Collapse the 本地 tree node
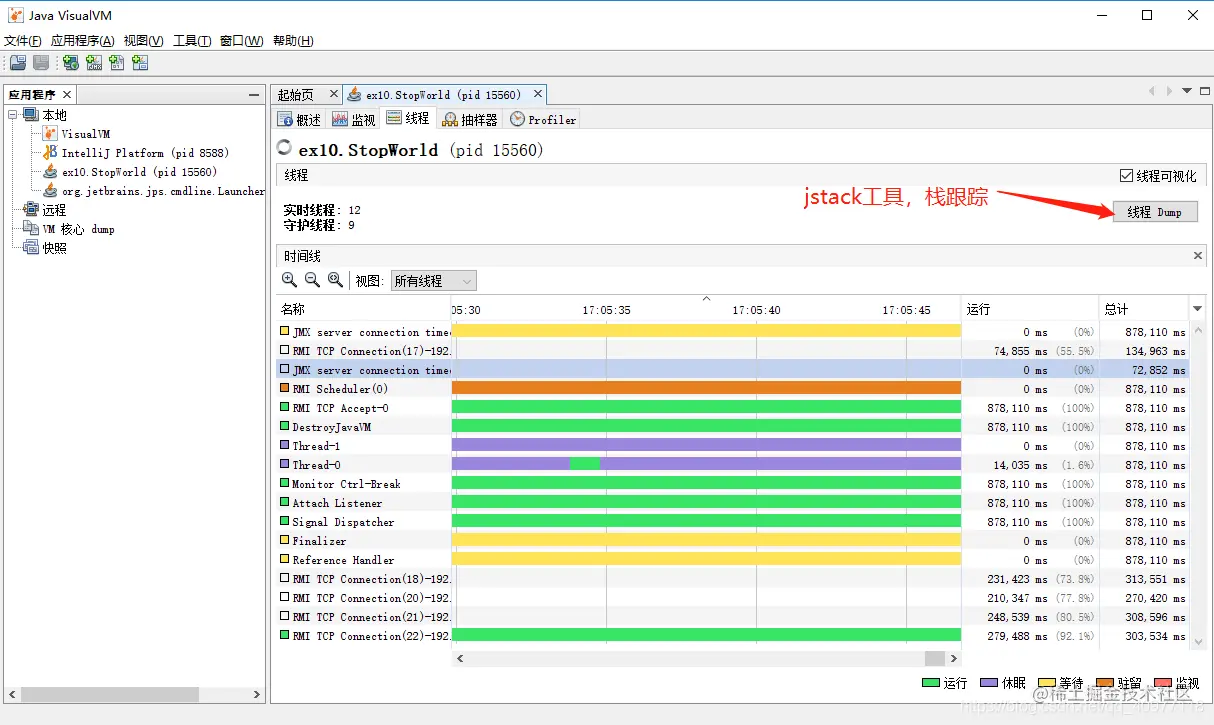The width and height of the screenshot is (1214, 725). (x=13, y=115)
